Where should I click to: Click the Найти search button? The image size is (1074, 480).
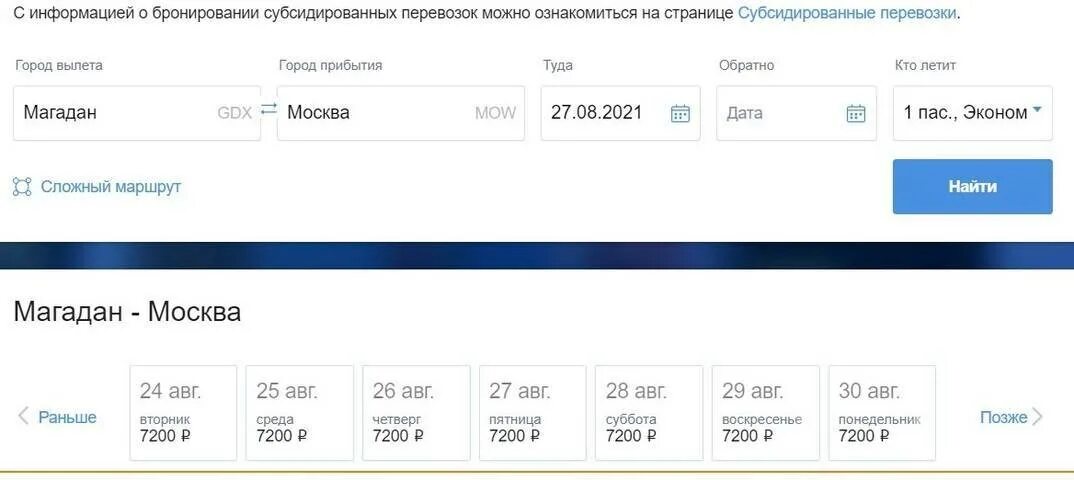click(x=973, y=186)
